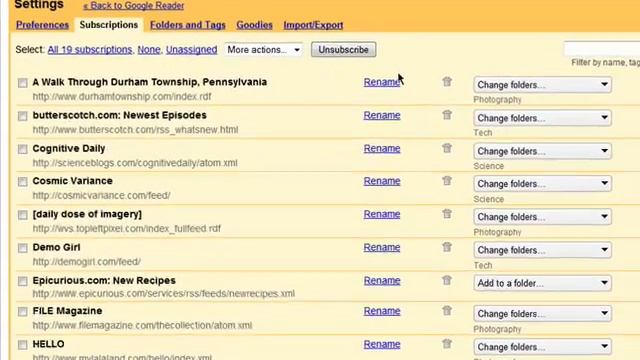Check the Durham Township subscription checkbox

[22, 83]
